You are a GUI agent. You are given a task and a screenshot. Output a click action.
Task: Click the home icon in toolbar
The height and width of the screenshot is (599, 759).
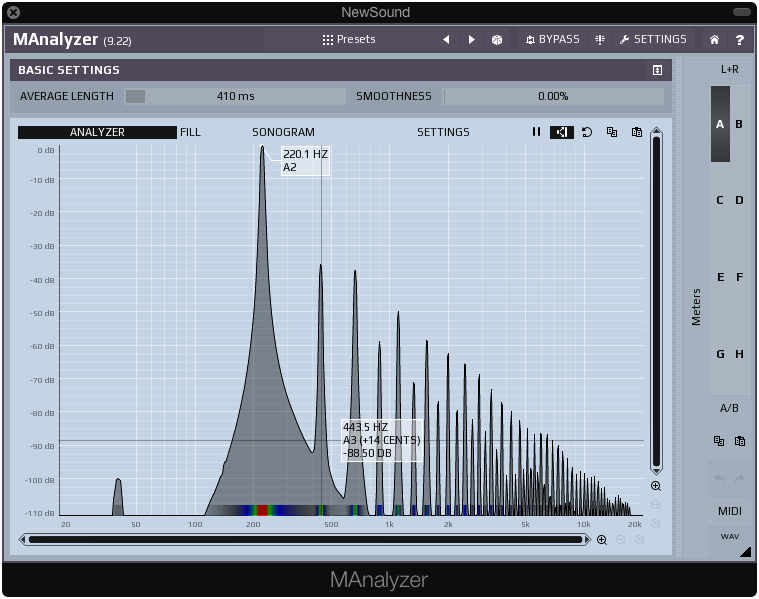tap(714, 40)
